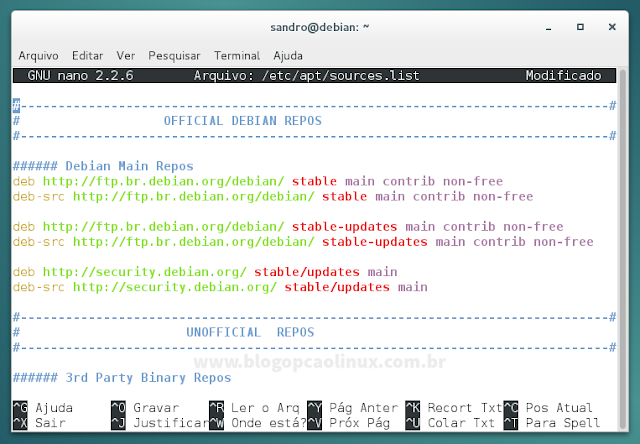Open the Ajuda menu

click(288, 56)
